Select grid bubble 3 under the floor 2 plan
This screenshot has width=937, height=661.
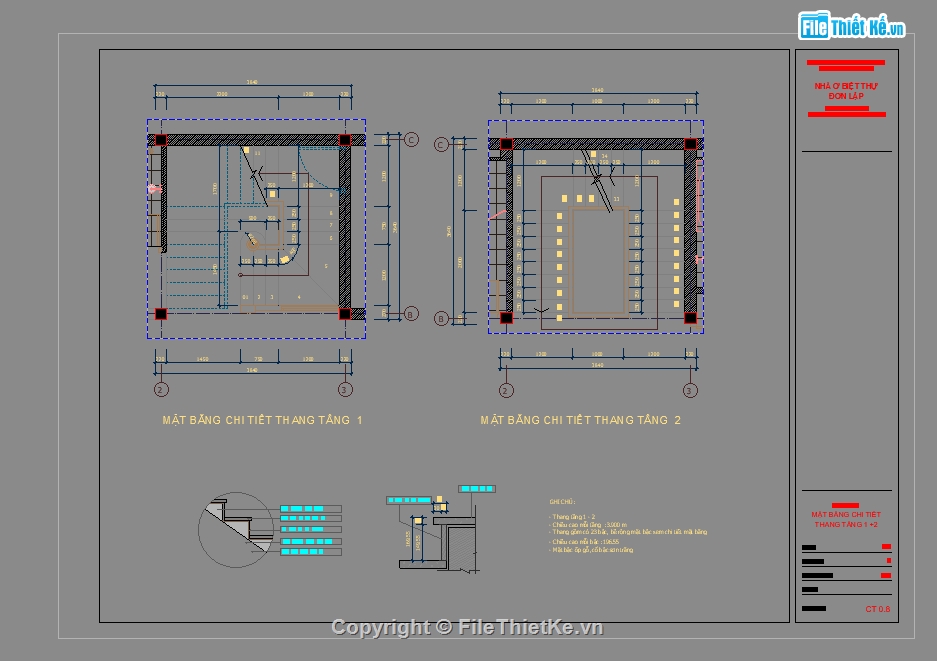pos(690,390)
